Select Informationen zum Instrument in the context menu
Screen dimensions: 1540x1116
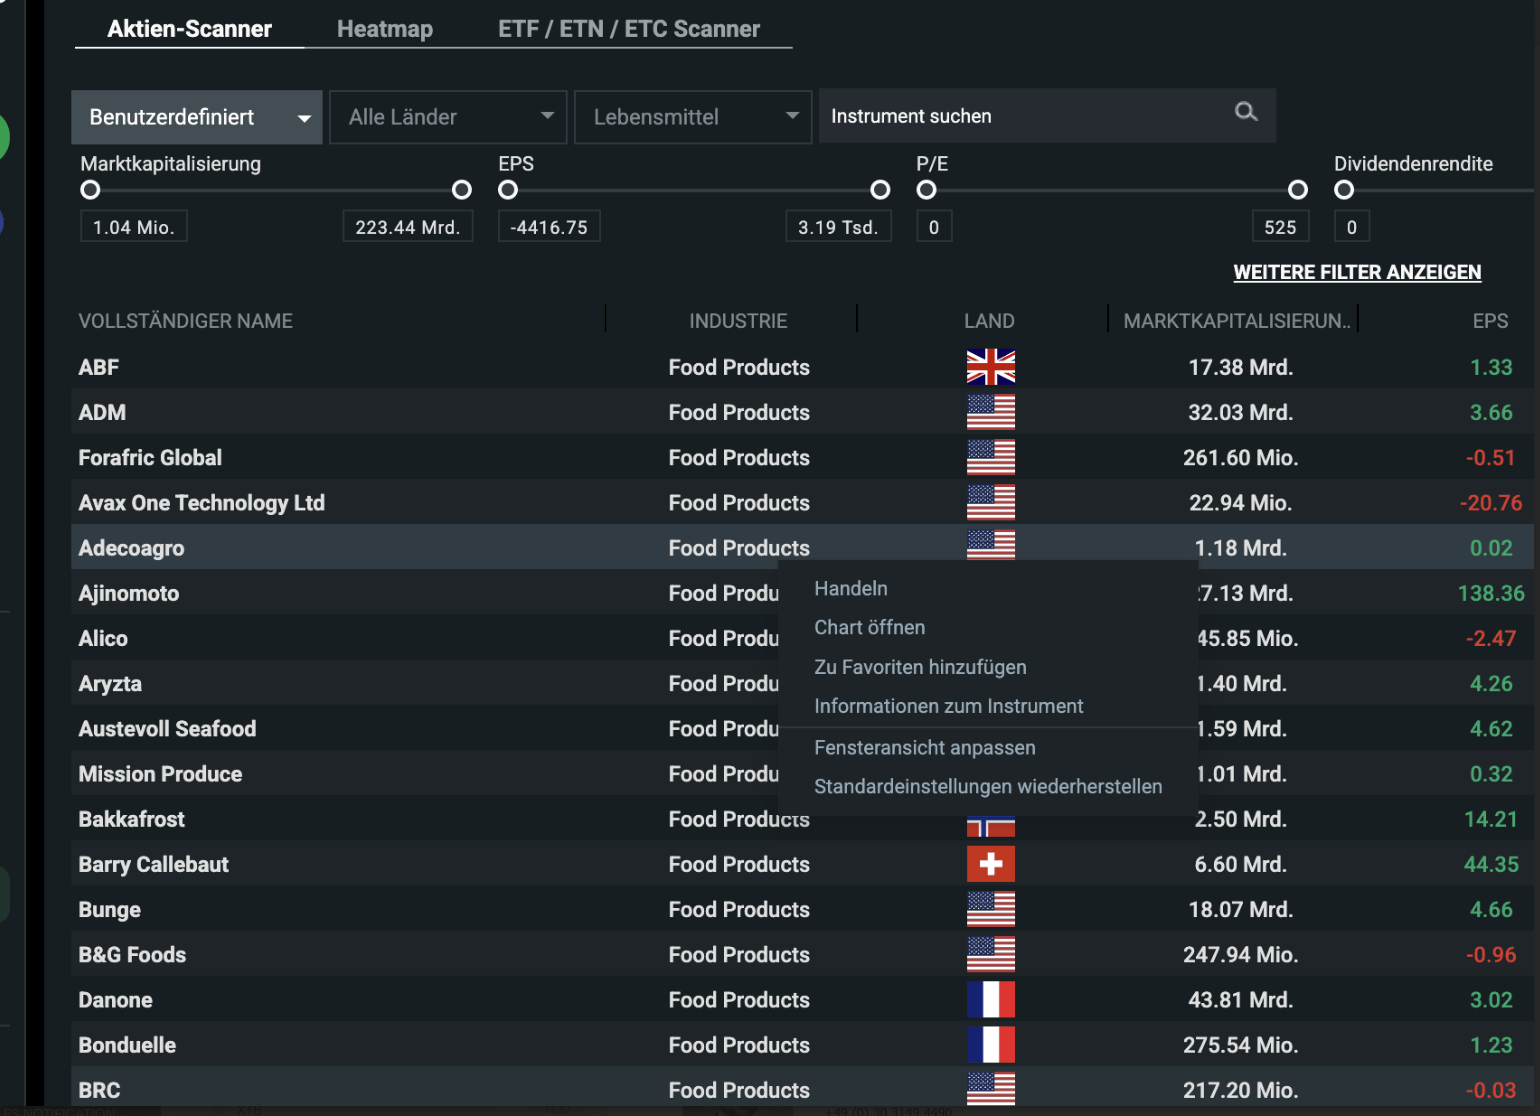tap(949, 706)
